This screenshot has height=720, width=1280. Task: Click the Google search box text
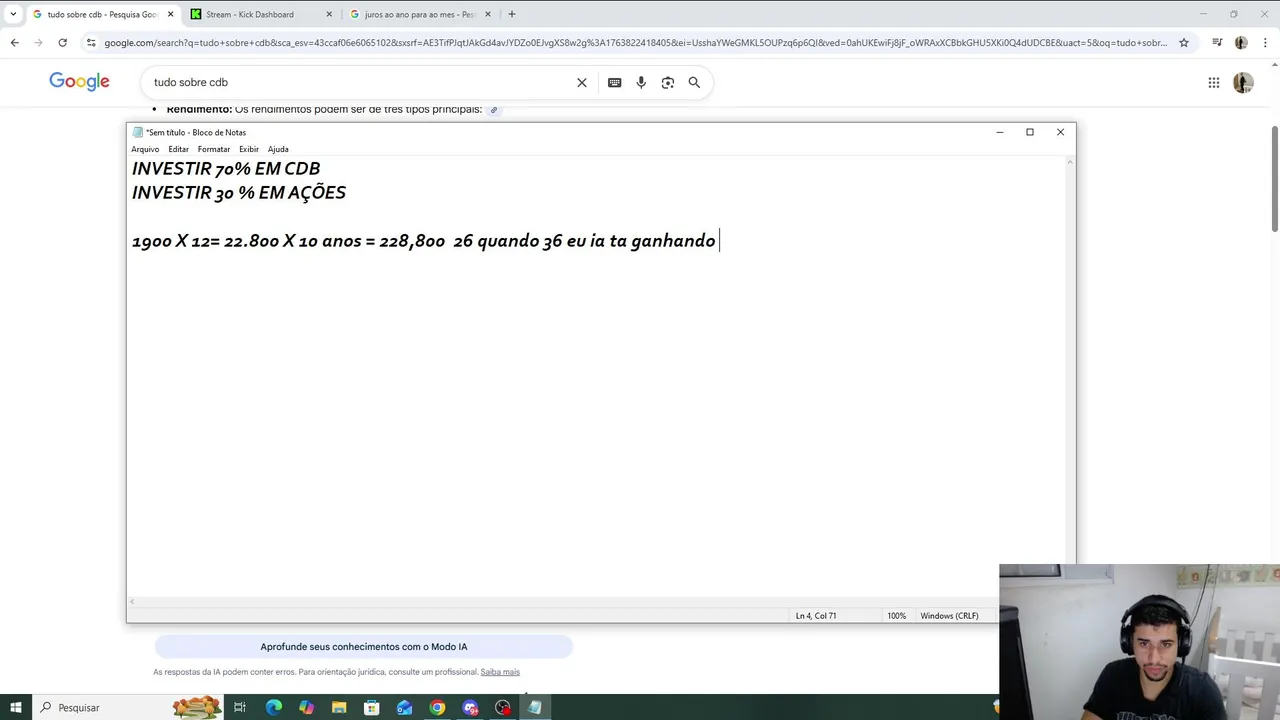point(191,82)
